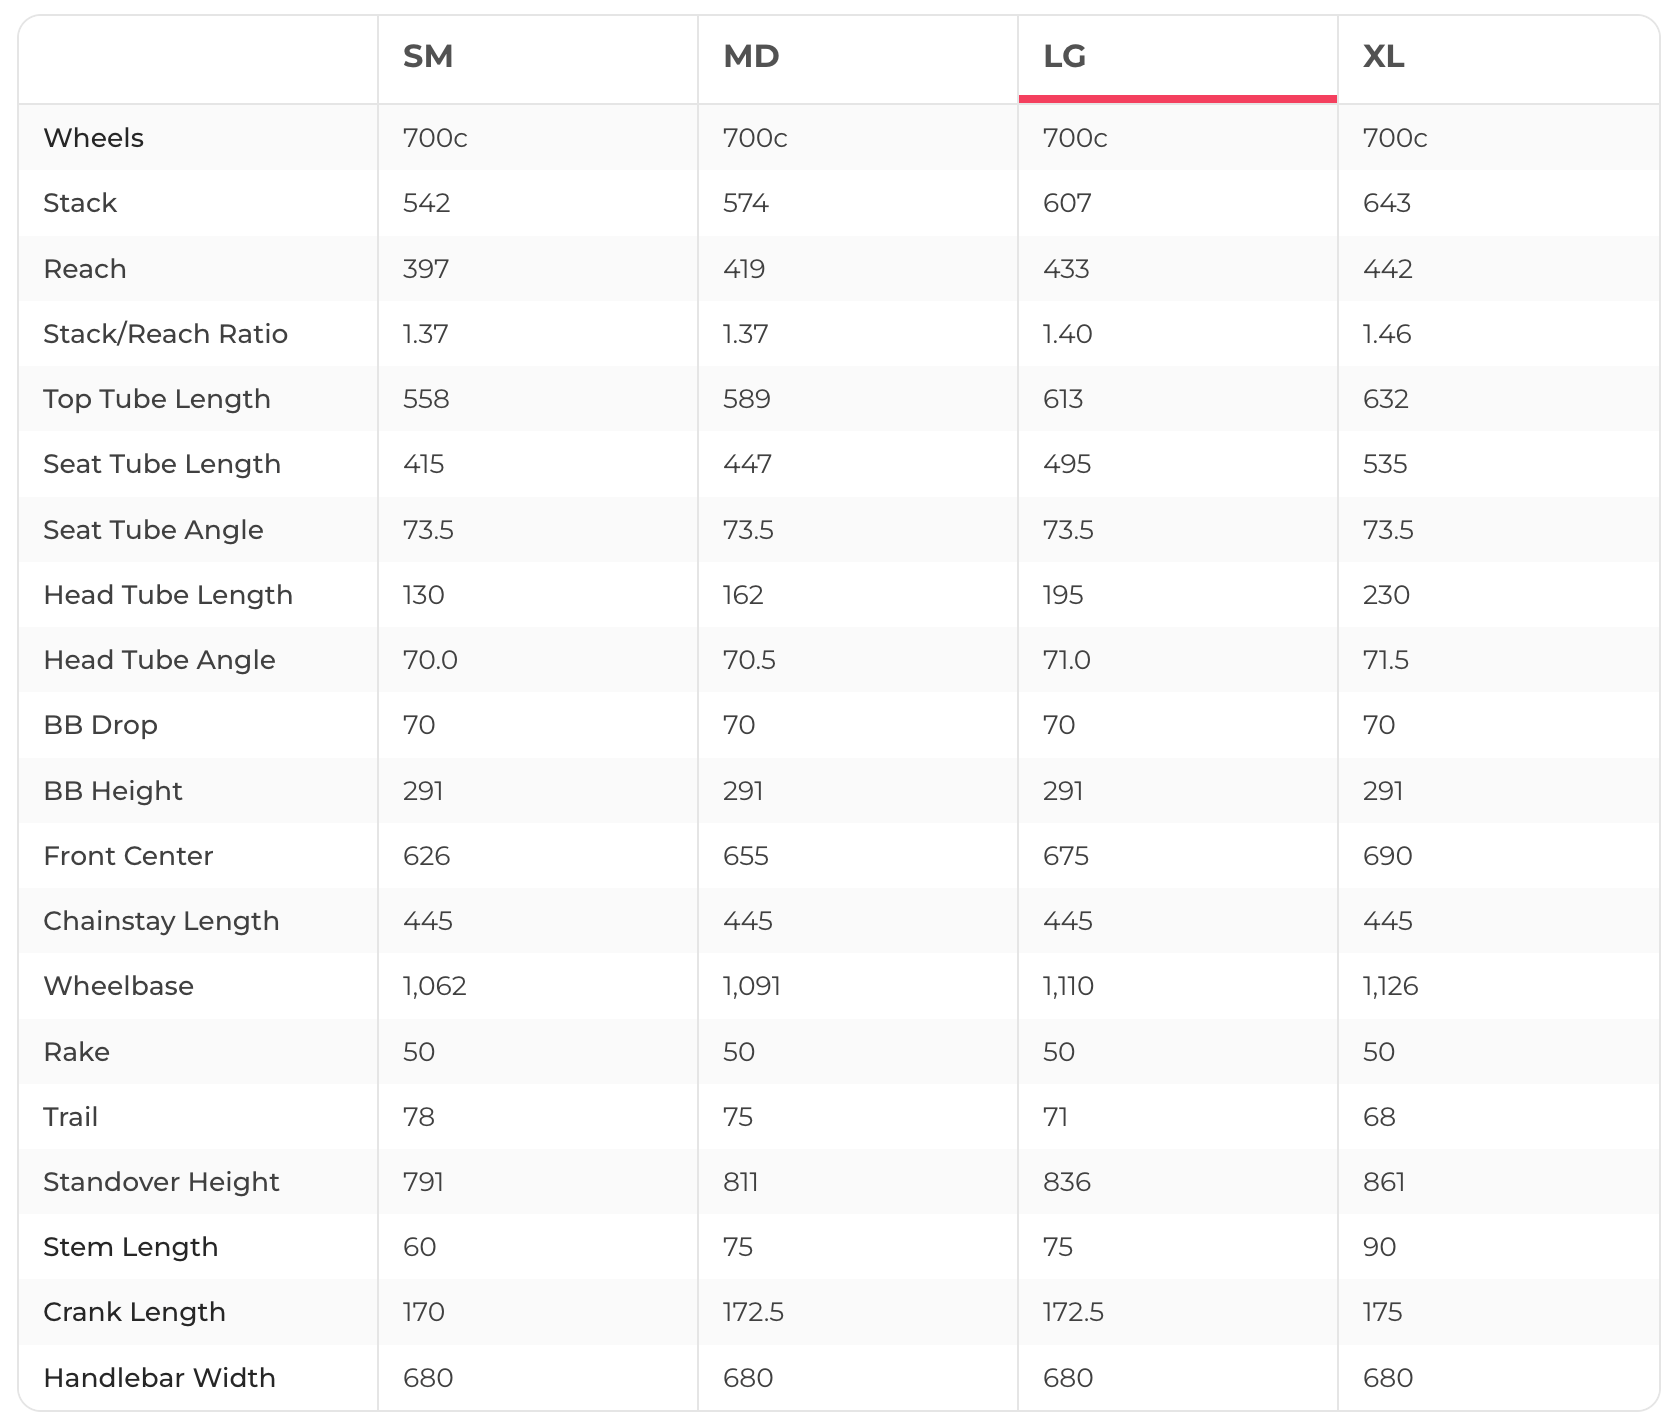Click the Wheels row label

pos(94,138)
